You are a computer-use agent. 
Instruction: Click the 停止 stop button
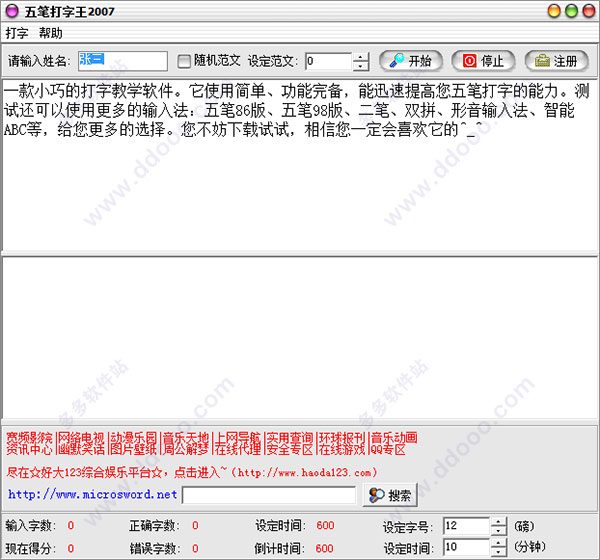point(483,61)
